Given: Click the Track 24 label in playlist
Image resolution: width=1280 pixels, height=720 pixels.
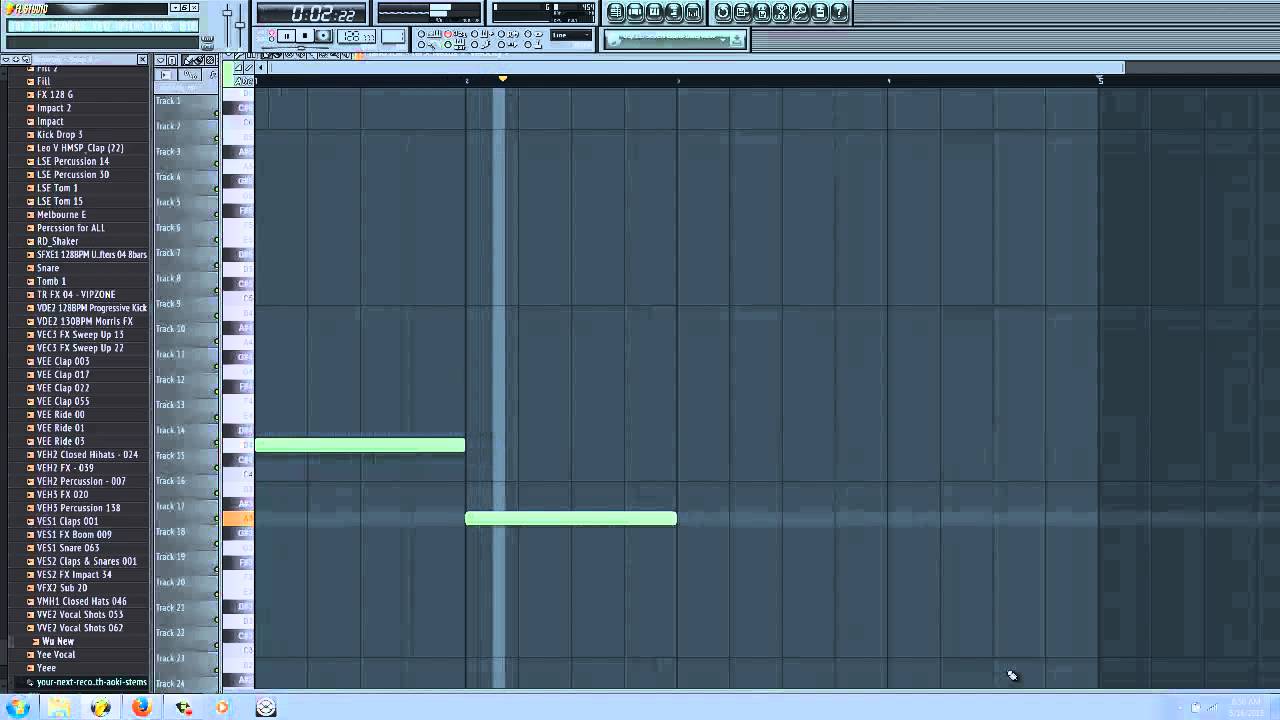Looking at the screenshot, I should tap(170, 684).
